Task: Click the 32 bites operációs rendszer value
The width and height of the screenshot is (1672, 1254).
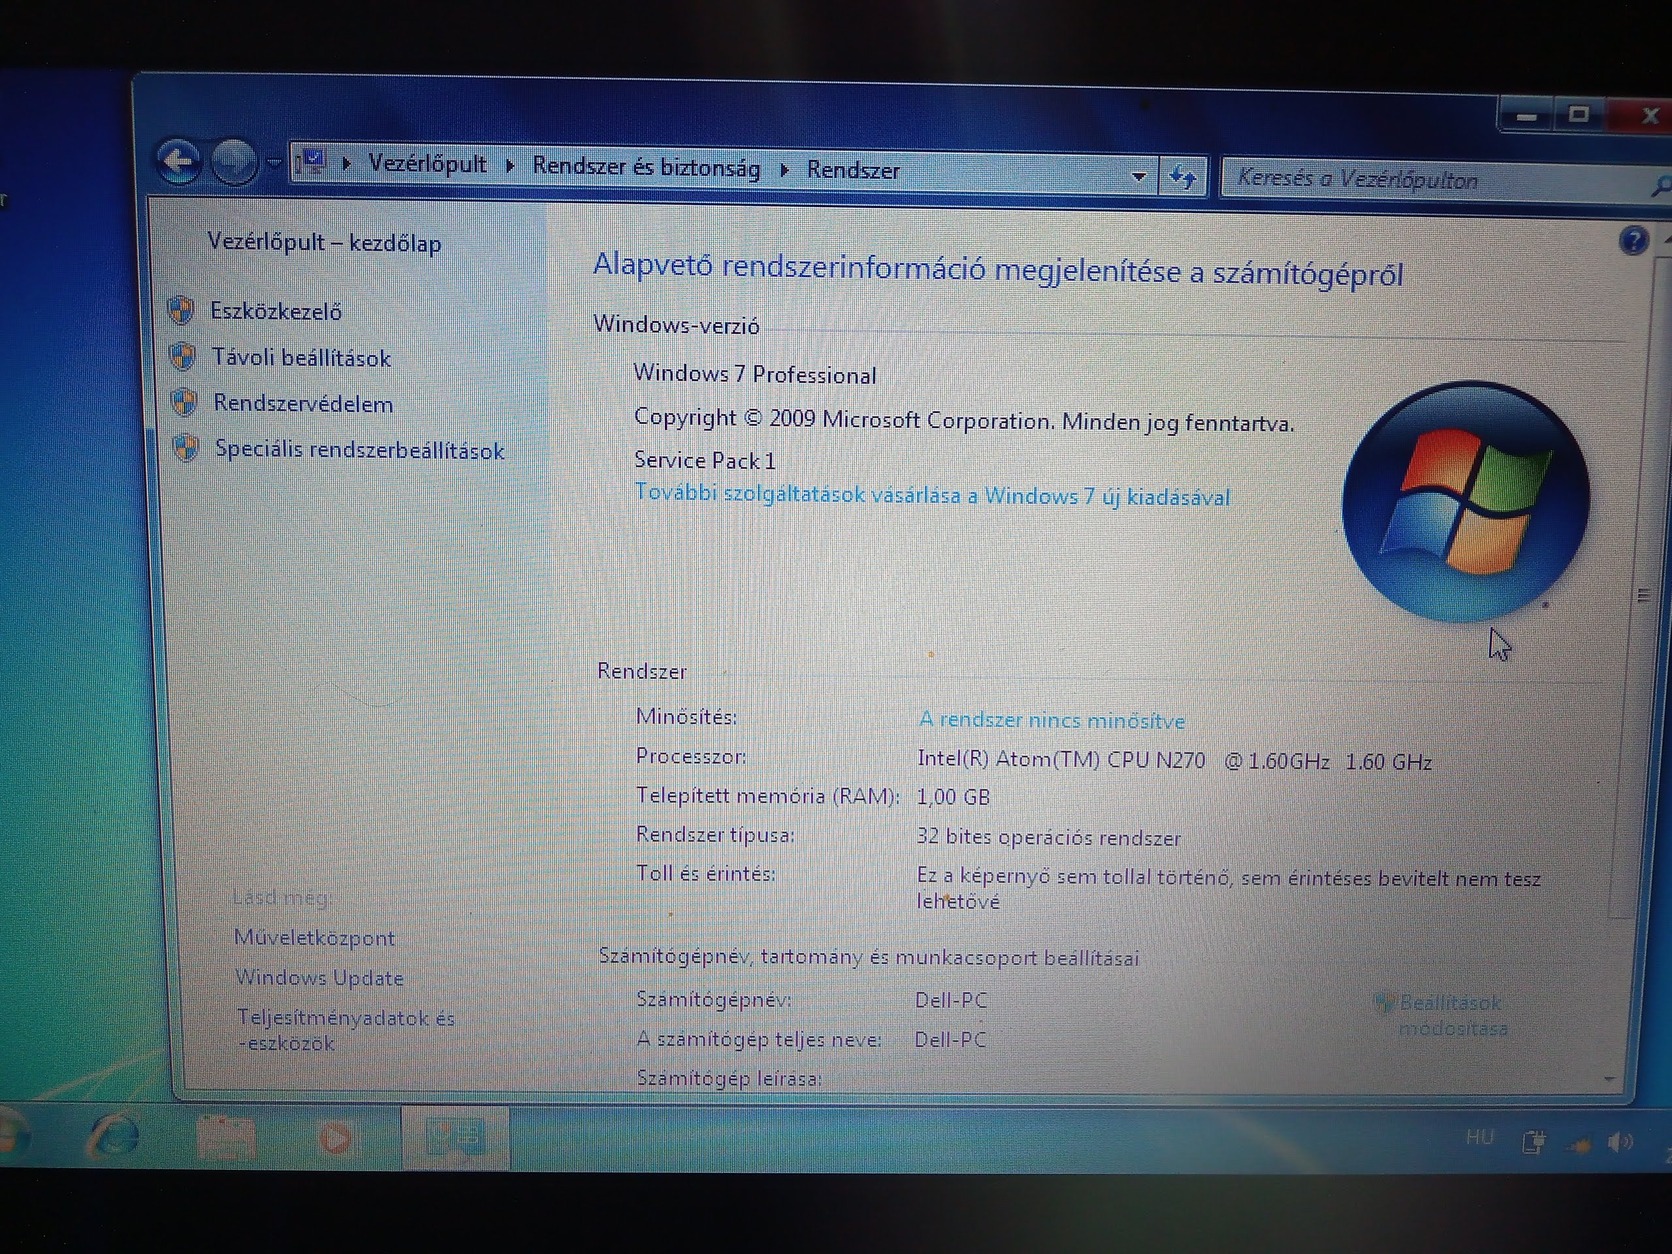Action: coord(1048,837)
